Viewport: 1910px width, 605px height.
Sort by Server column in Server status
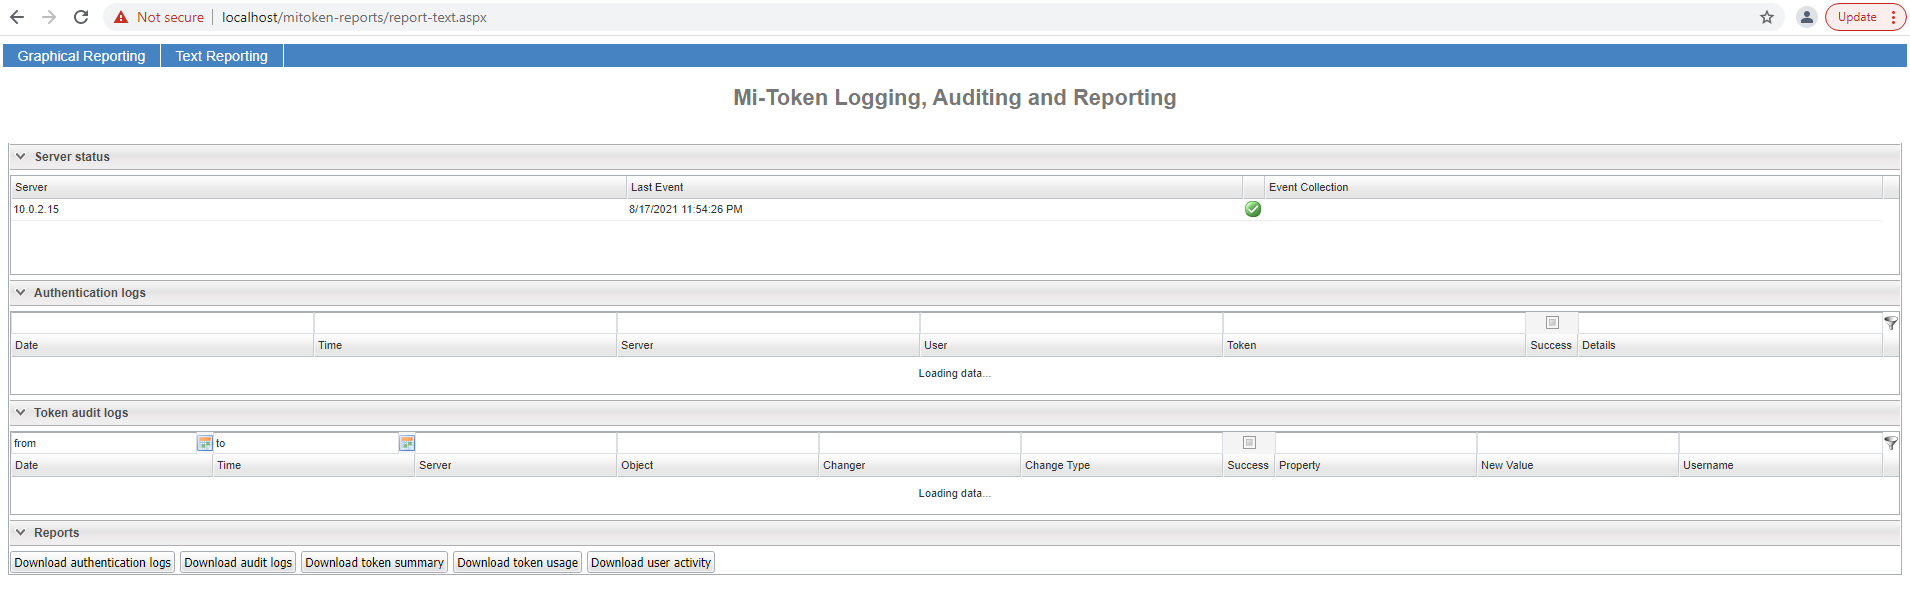(318, 187)
